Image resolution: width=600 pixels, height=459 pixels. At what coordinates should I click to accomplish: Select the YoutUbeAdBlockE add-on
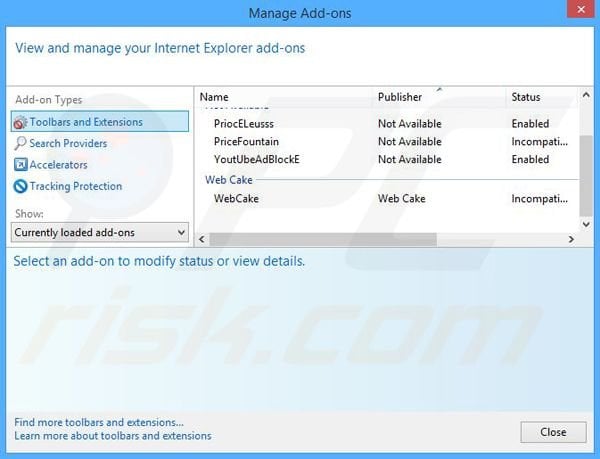tap(256, 160)
